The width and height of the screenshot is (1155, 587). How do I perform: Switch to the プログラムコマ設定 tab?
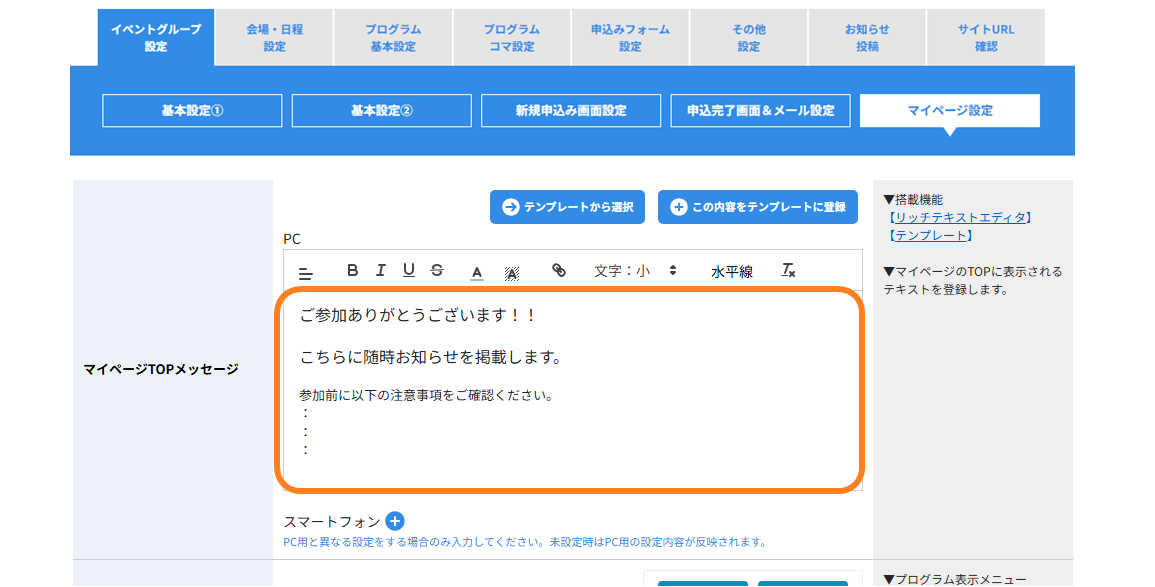(511, 38)
